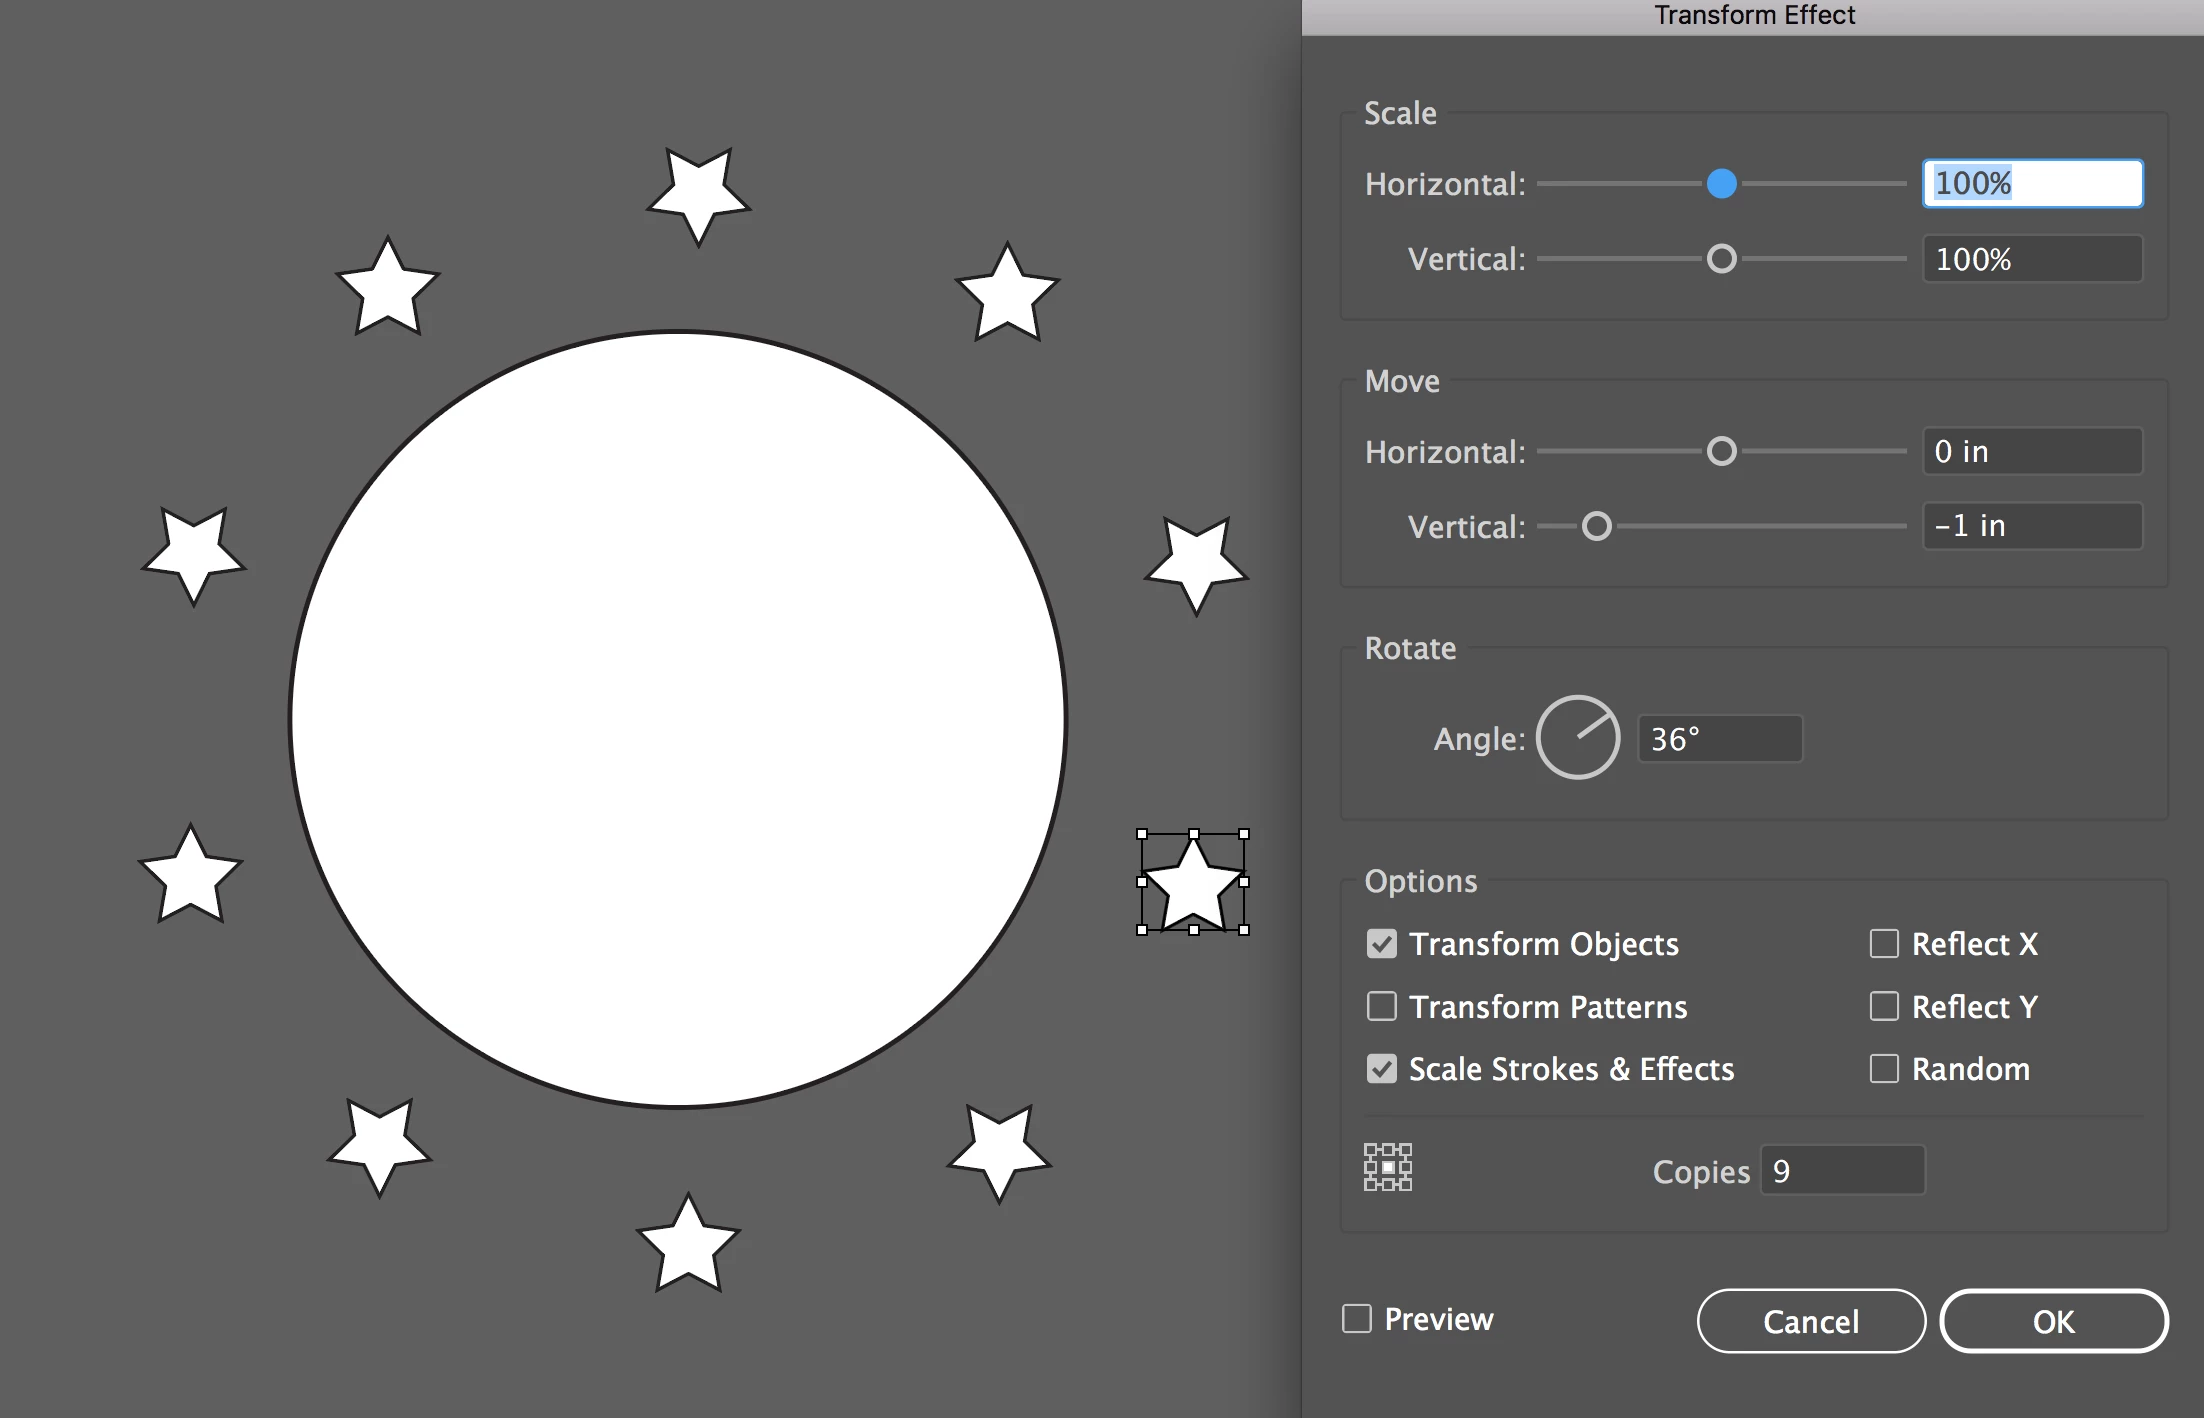The height and width of the screenshot is (1418, 2204).
Task: Enable the Random checkbox
Action: pyautogui.click(x=1884, y=1069)
